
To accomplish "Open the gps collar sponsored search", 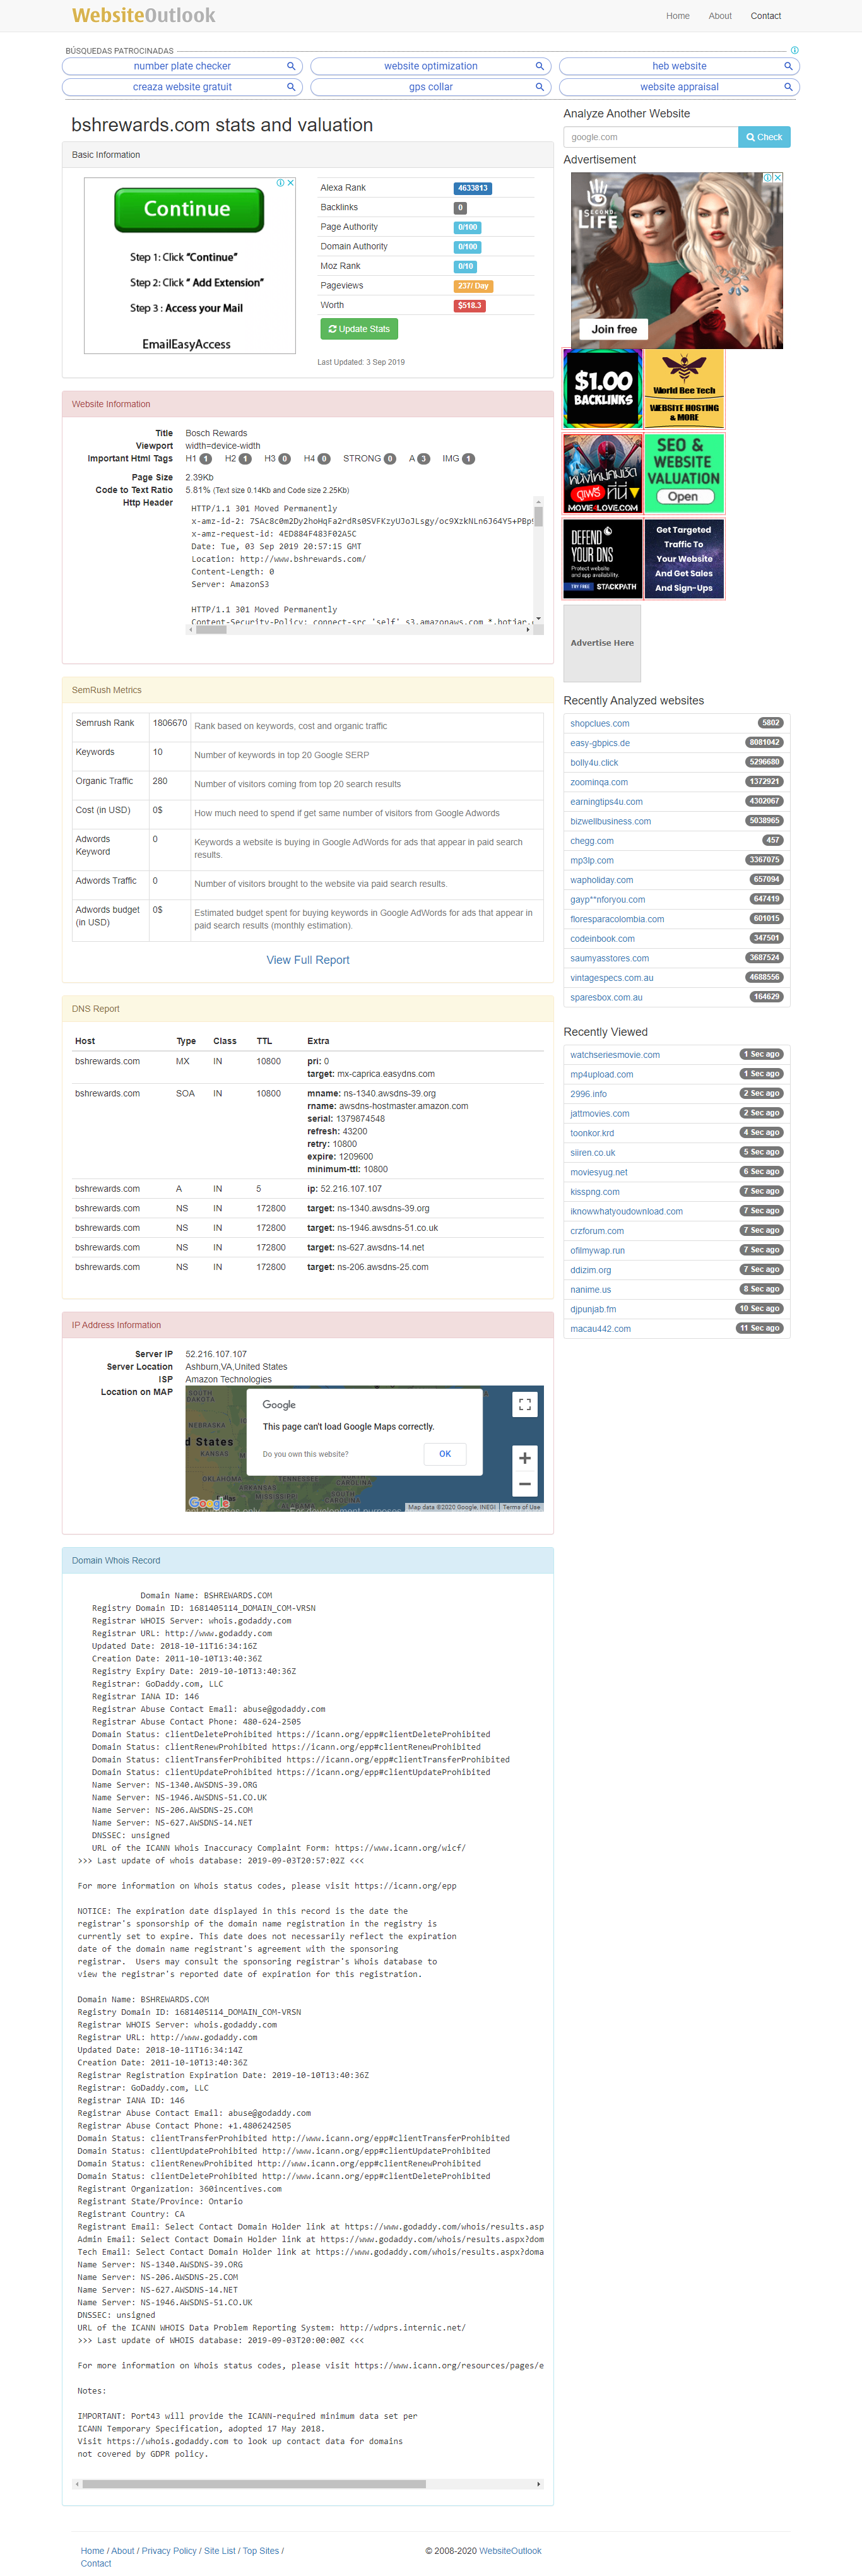I will coord(431,87).
